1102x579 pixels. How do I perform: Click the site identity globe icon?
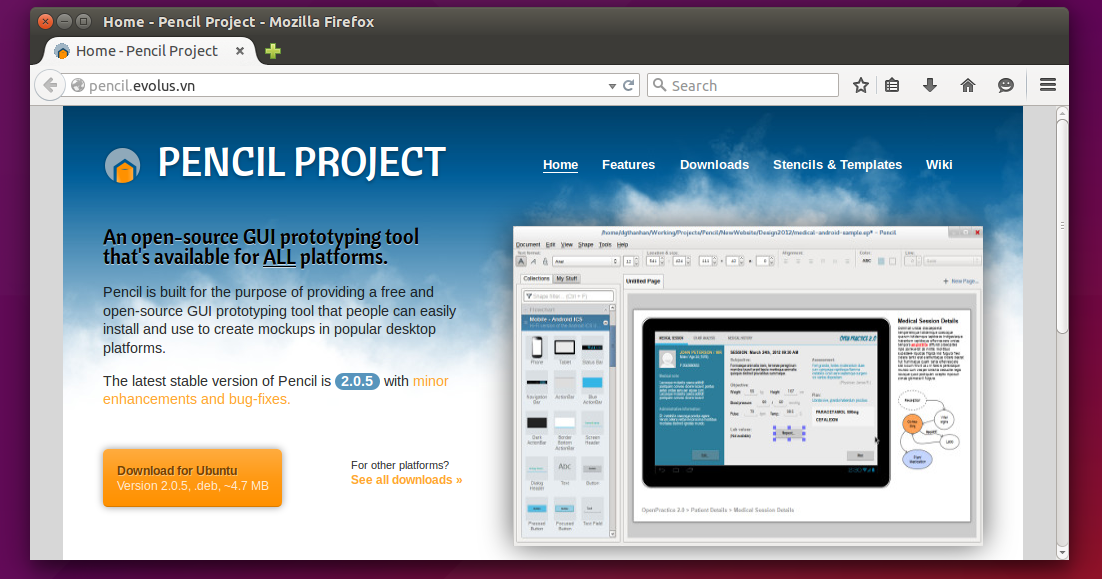(78, 86)
